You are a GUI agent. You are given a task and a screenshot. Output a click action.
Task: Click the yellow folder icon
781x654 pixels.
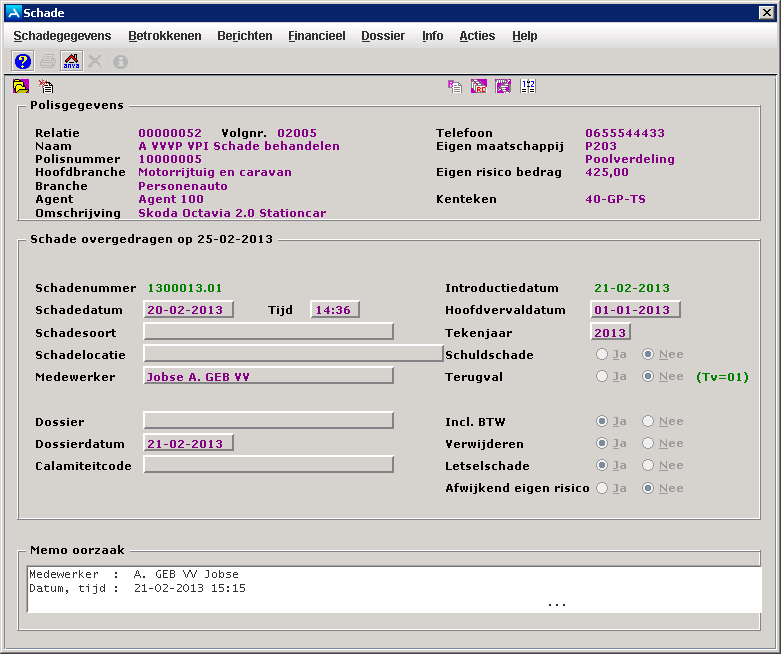coord(21,87)
